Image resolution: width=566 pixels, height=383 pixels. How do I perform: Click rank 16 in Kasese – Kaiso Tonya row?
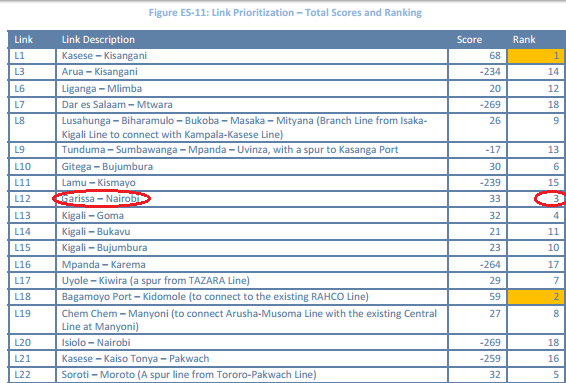(x=553, y=359)
